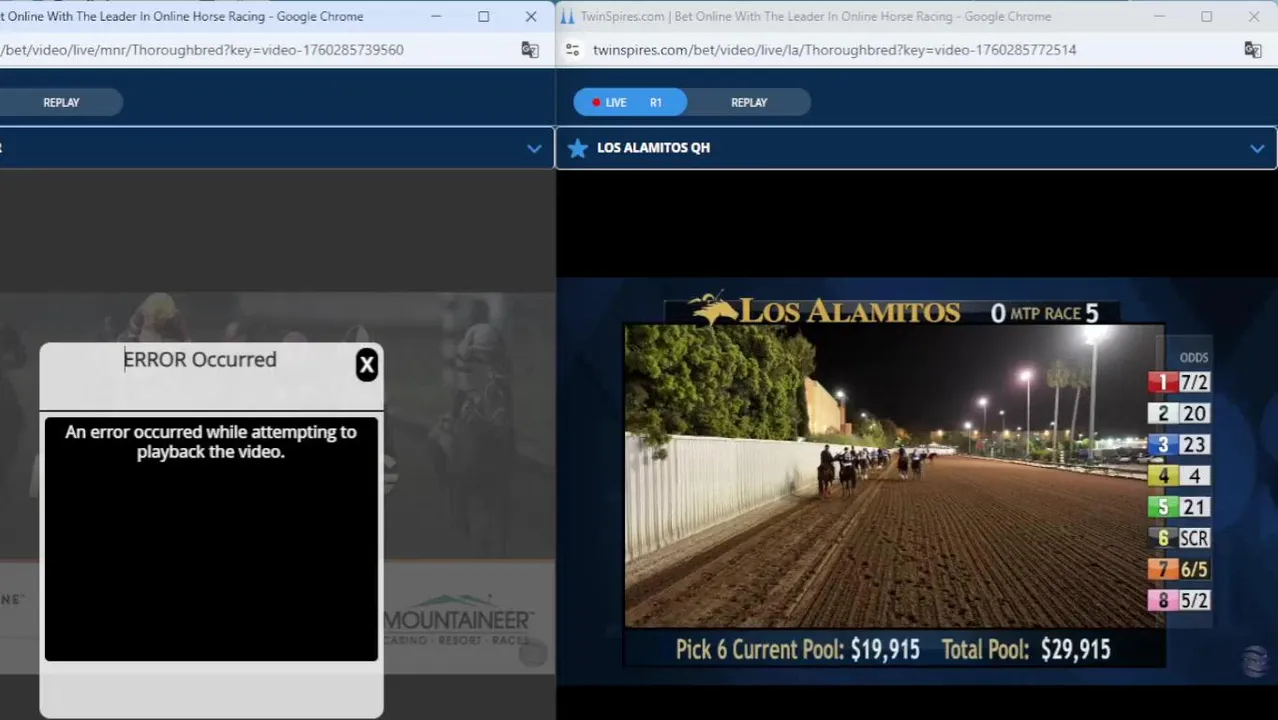The width and height of the screenshot is (1278, 720).
Task: Maximize the left Chrome window
Action: 484,16
